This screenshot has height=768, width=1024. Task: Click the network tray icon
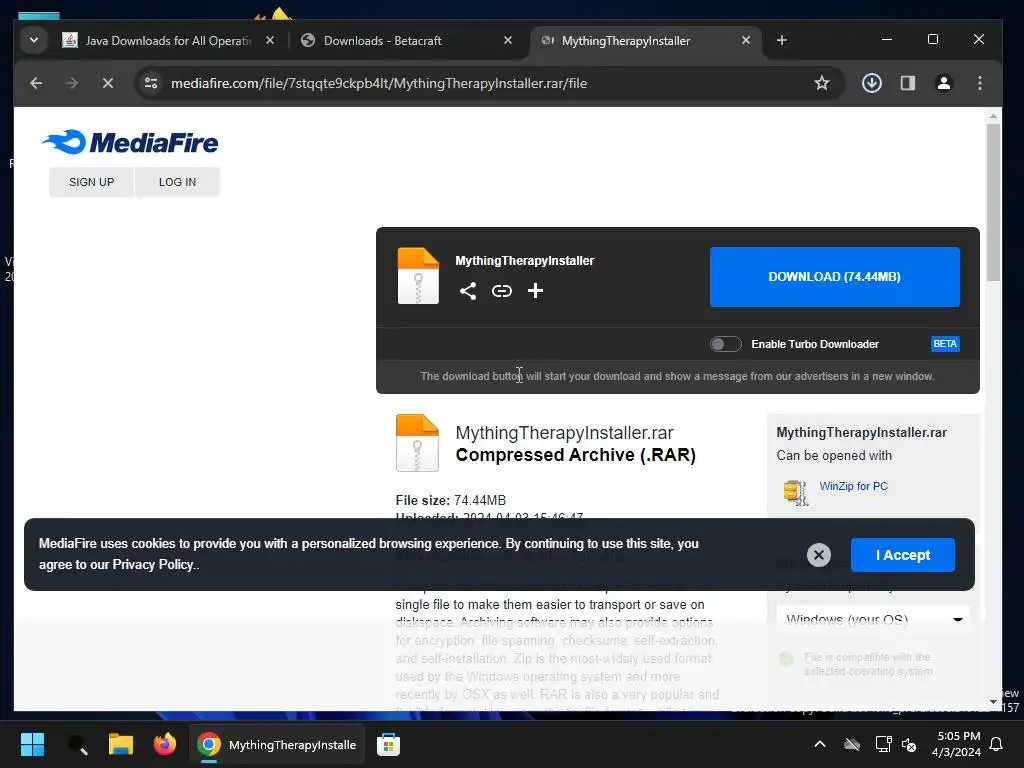[x=883, y=744]
